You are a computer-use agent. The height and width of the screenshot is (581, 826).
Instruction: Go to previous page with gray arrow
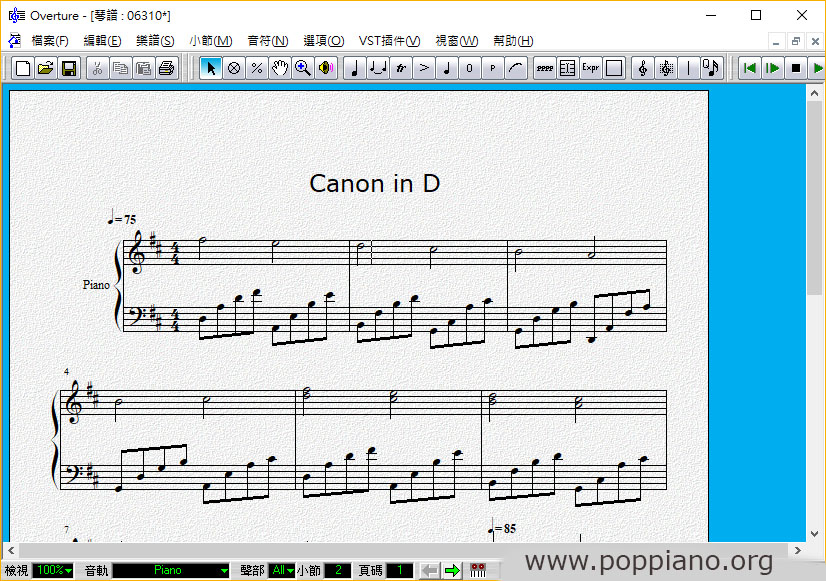click(430, 570)
